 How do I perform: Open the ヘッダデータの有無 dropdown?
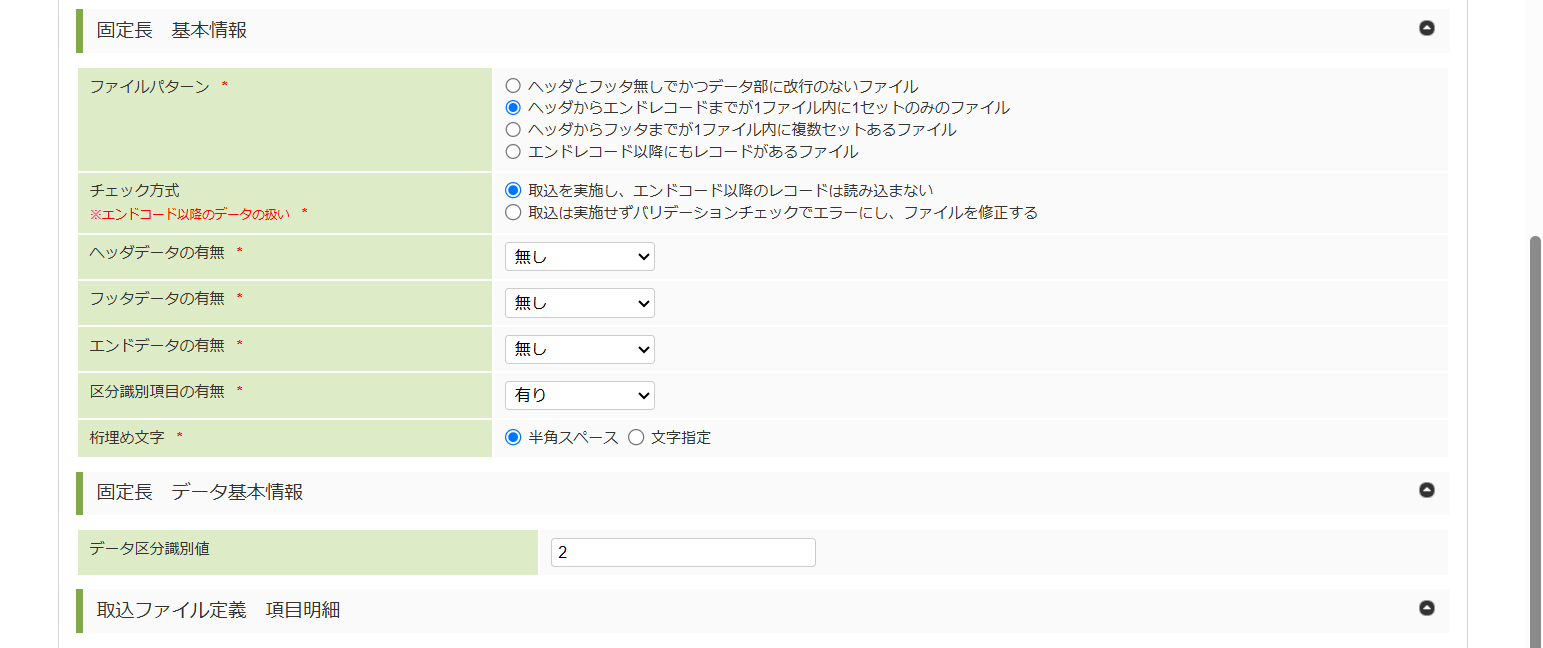point(579,257)
